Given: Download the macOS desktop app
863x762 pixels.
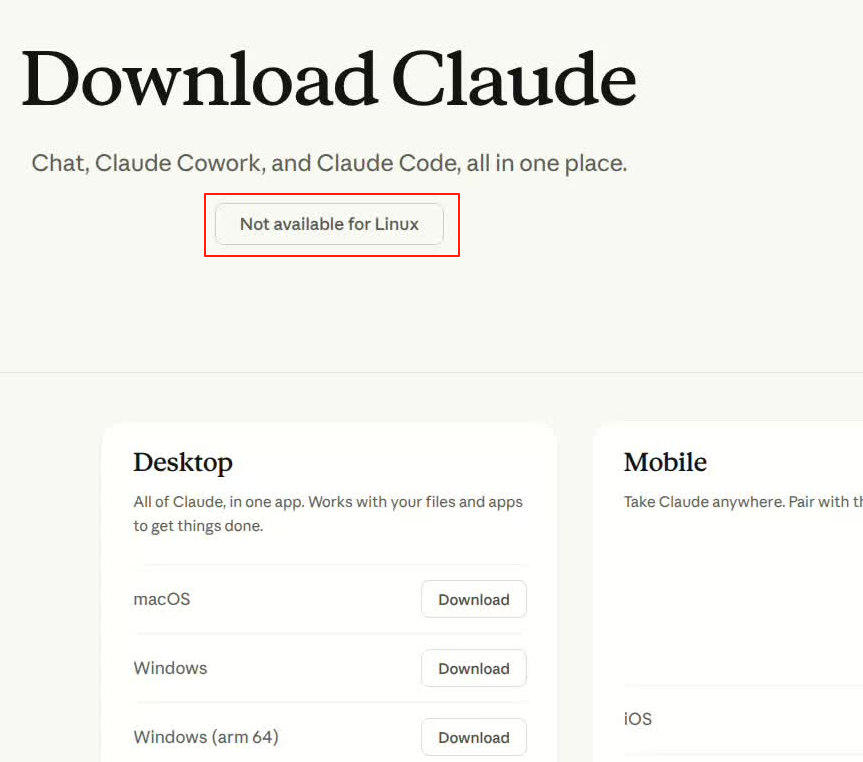Looking at the screenshot, I should [474, 599].
